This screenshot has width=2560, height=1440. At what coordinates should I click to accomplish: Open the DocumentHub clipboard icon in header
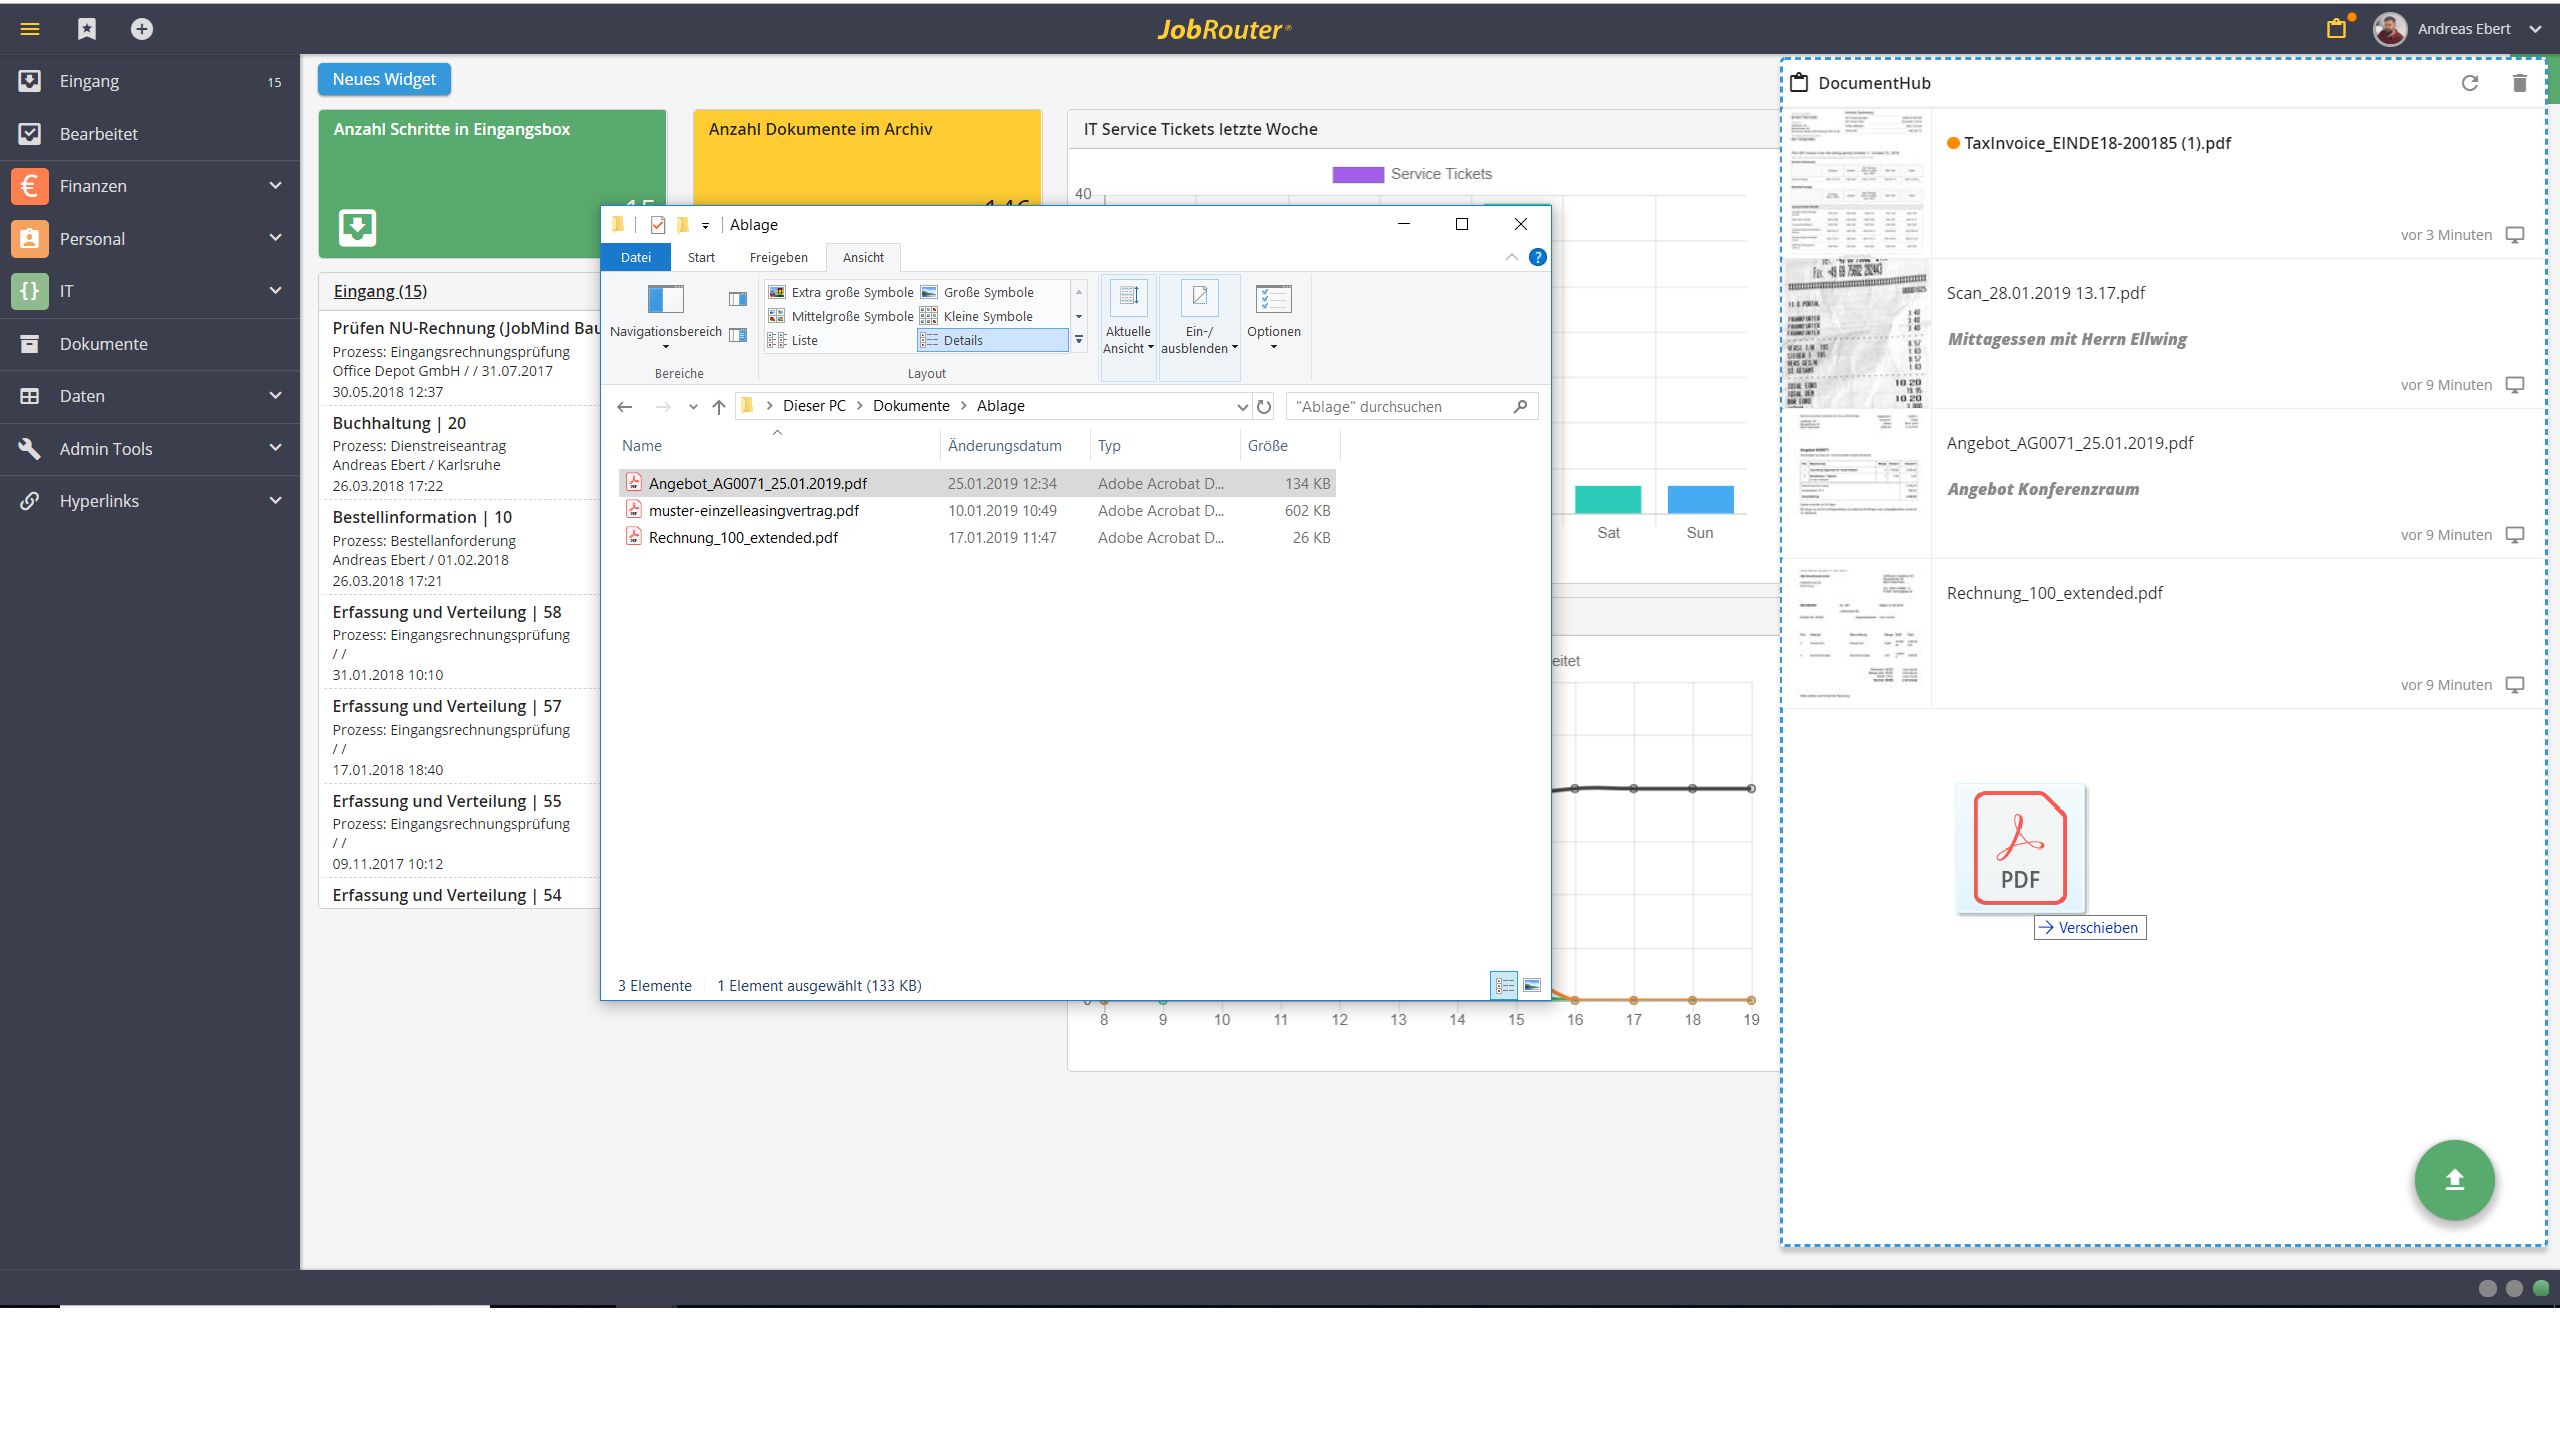(x=2337, y=28)
